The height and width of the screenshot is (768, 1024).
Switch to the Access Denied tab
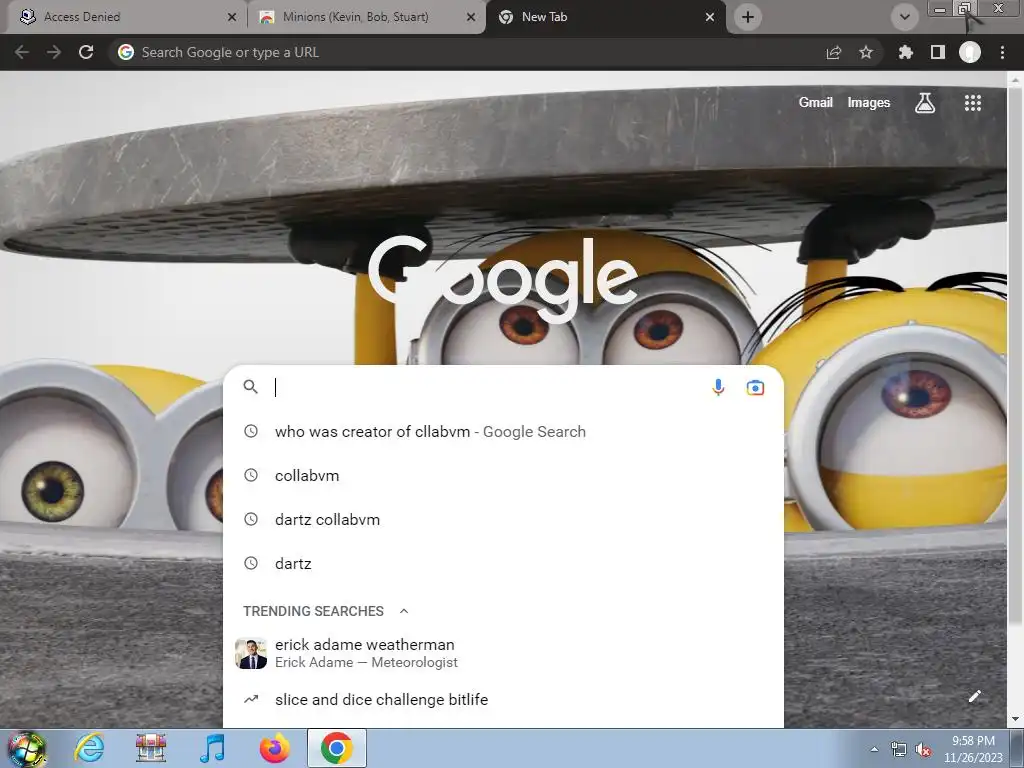[x=124, y=17]
